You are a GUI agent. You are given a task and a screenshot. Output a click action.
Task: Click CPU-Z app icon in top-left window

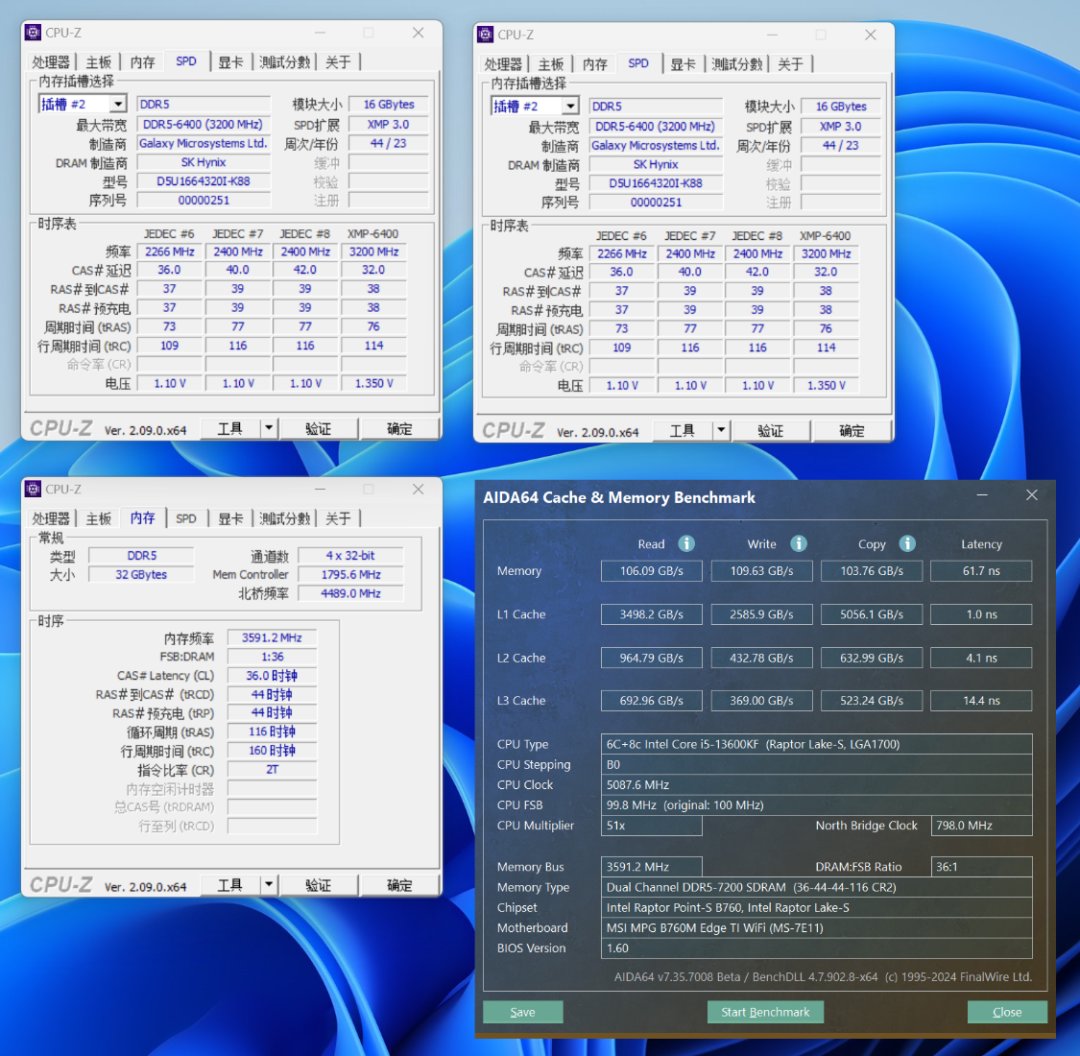coord(33,32)
